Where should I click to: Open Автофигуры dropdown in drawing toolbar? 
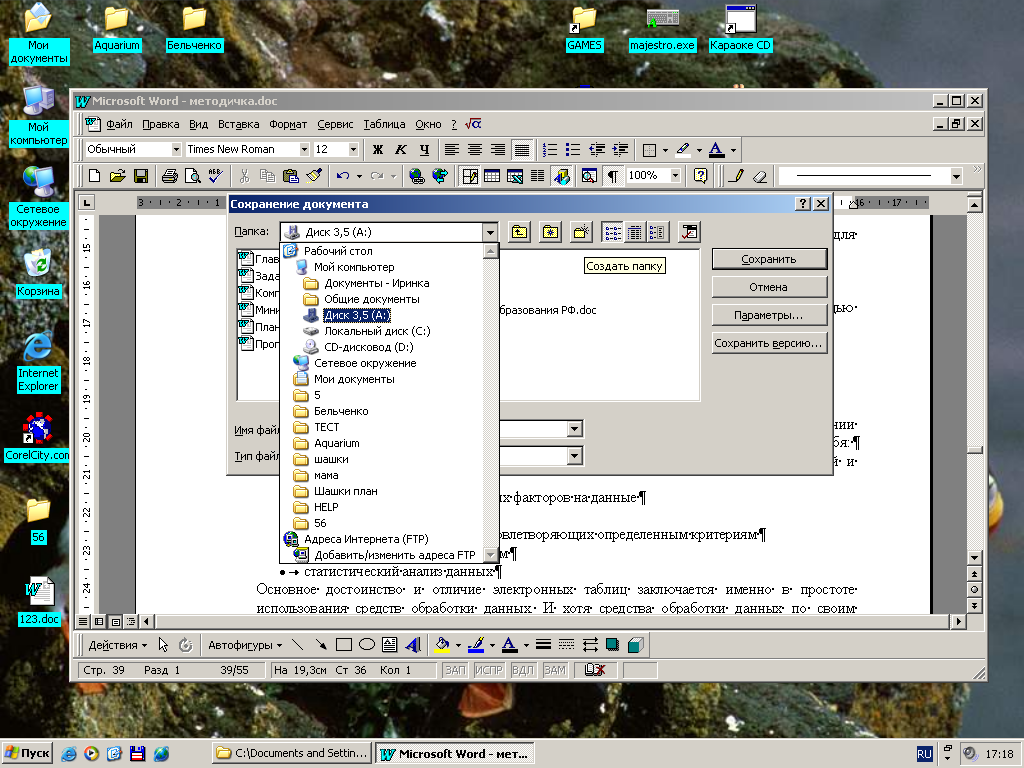245,645
